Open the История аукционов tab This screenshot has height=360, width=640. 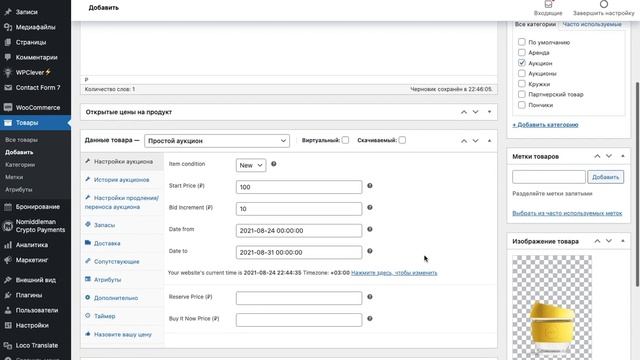122,180
